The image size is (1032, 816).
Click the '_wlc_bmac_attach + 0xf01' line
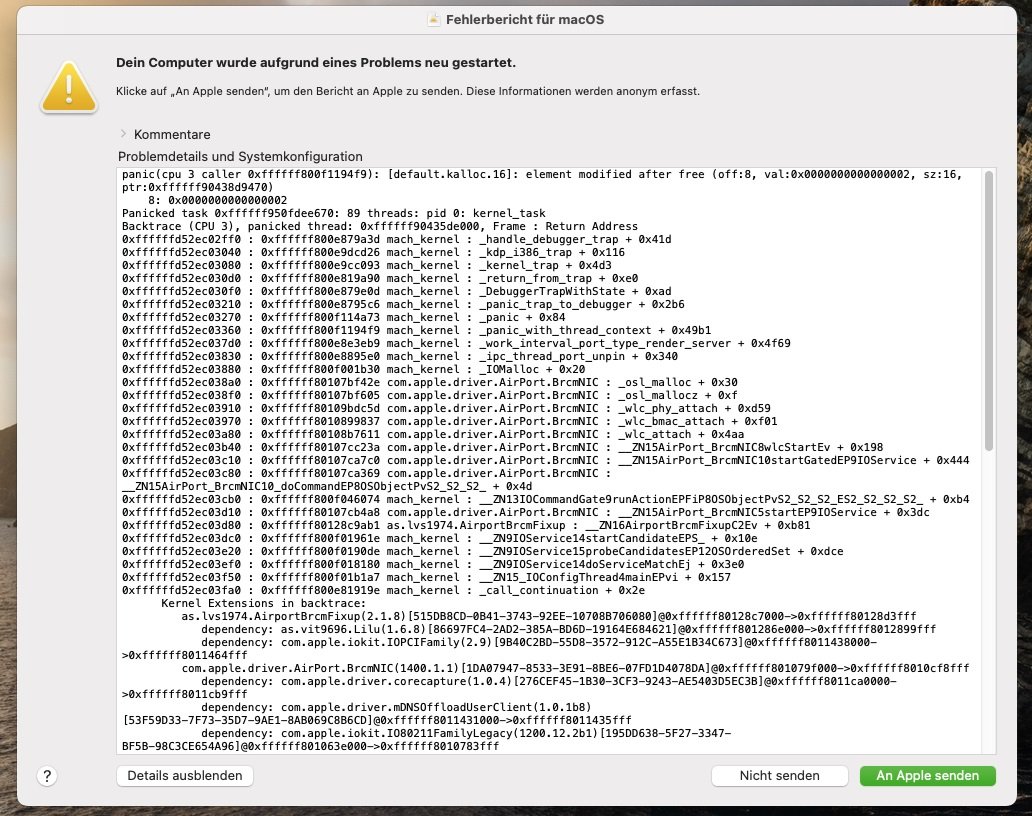pyautogui.click(x=450, y=421)
